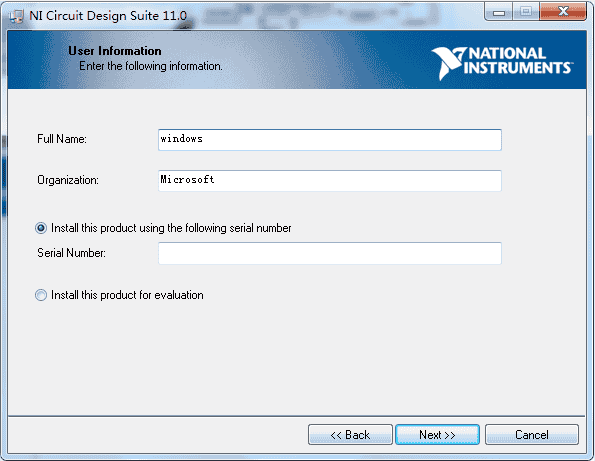
Task: Click the Organization input field
Action: [x=330, y=181]
